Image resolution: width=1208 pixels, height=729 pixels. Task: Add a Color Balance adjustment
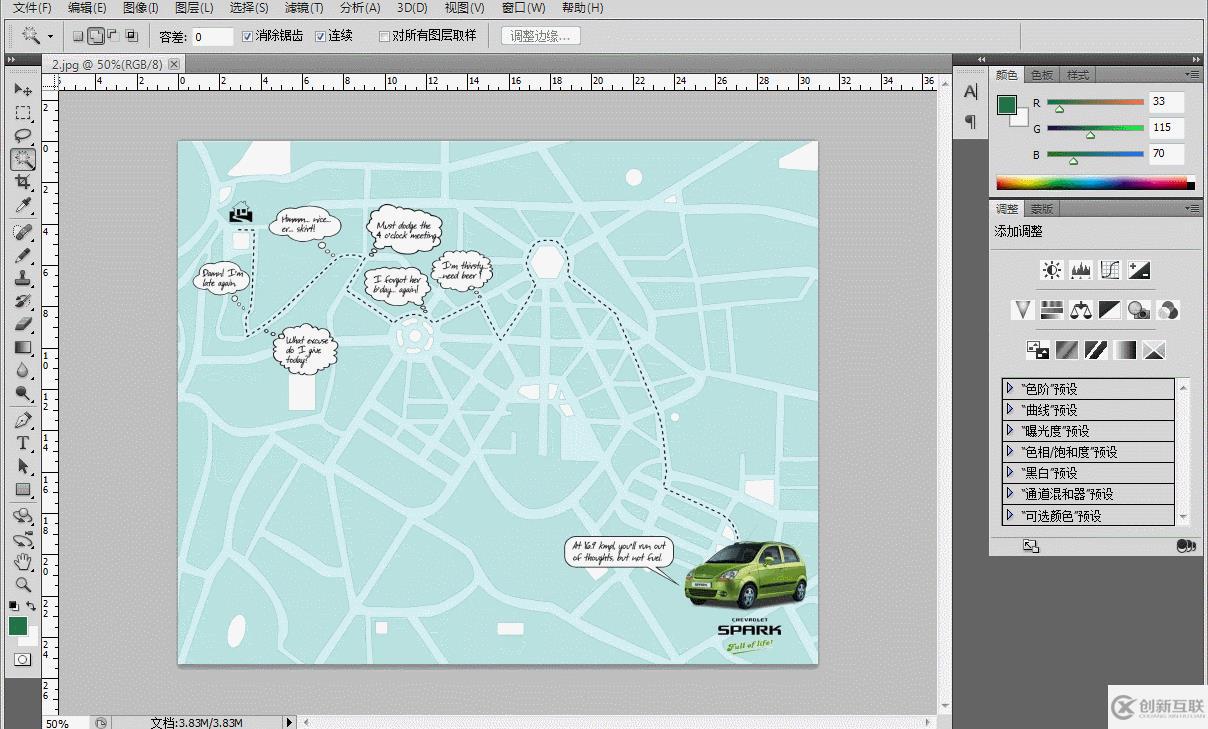(x=1080, y=310)
